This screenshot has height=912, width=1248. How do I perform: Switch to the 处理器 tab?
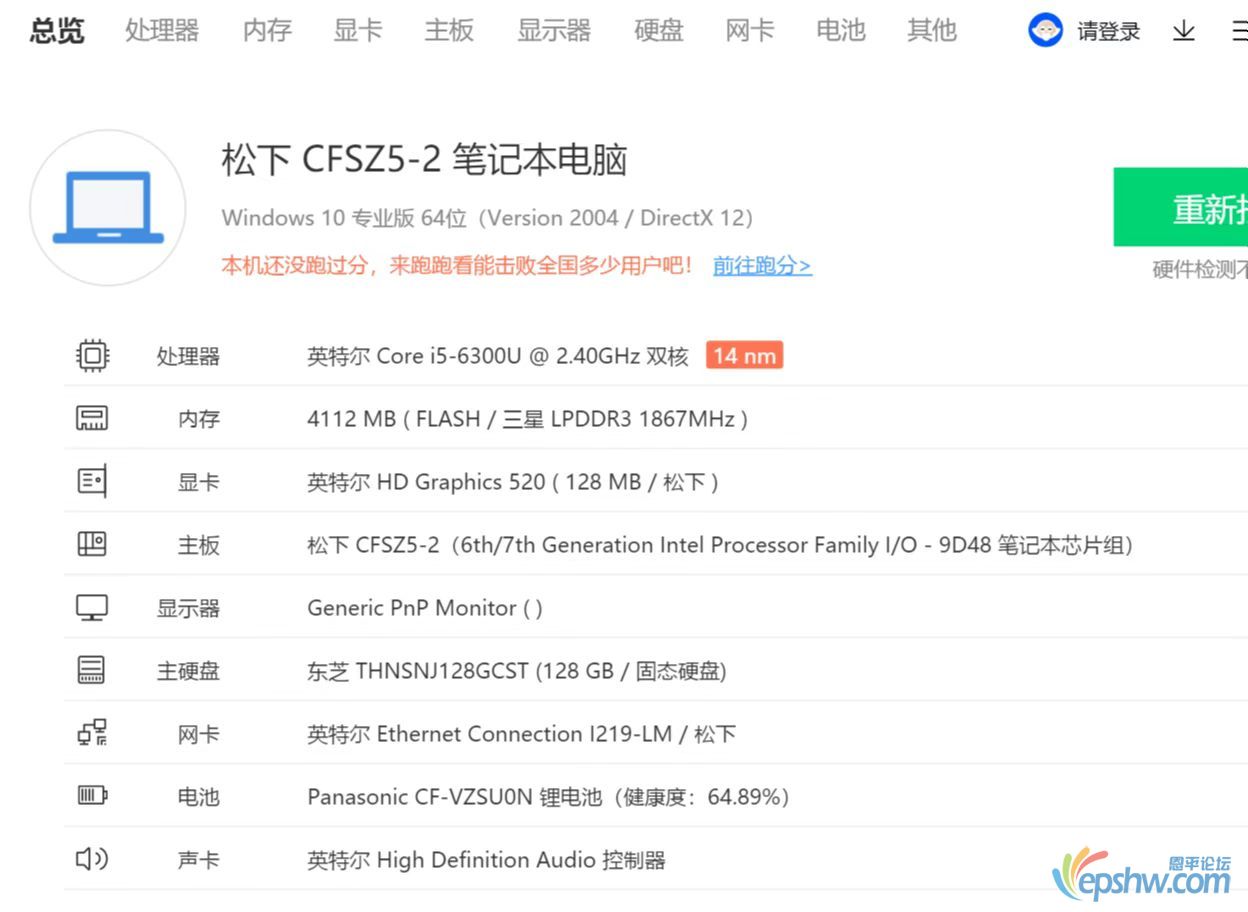pos(162,31)
